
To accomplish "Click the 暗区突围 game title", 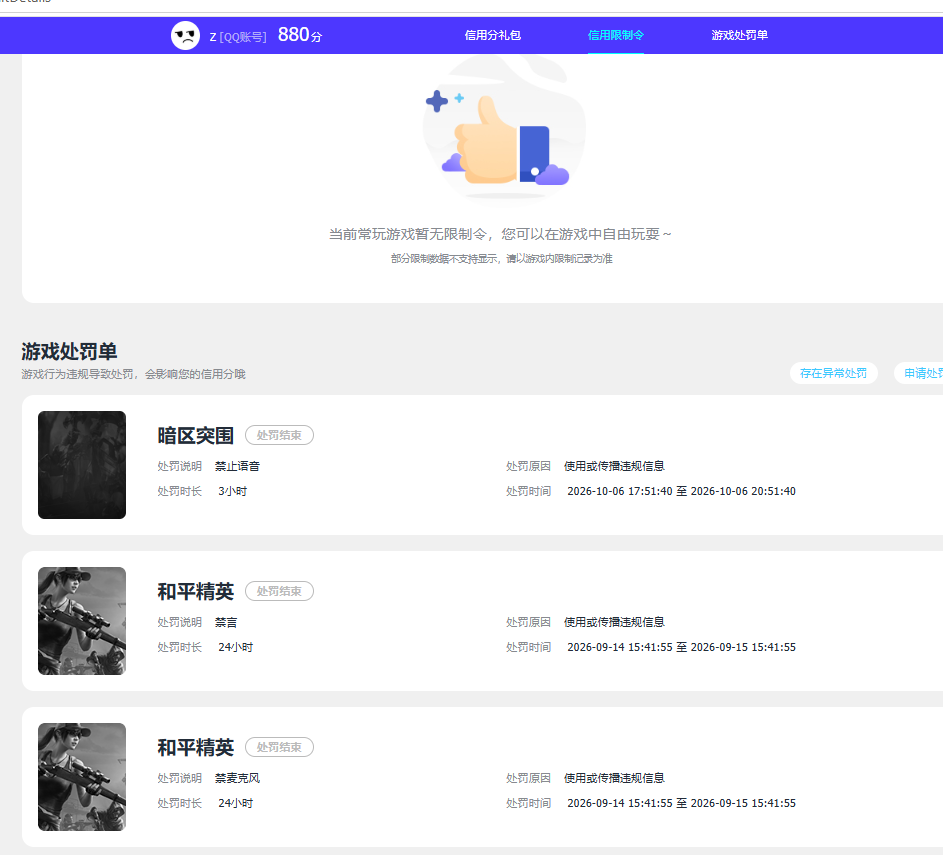I will [195, 435].
